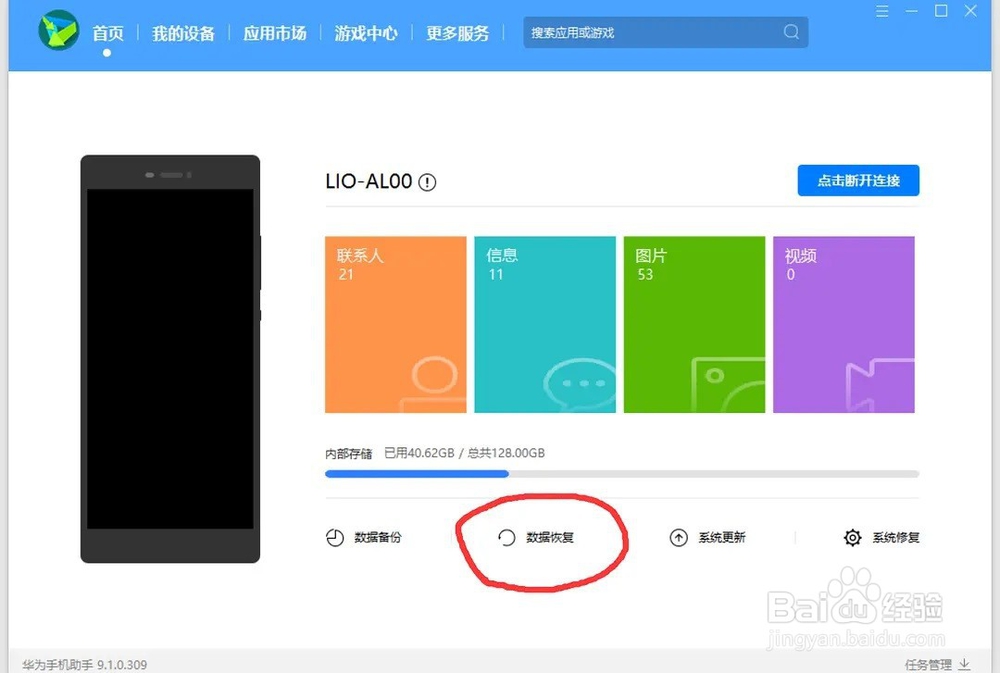Click the 点击断开连接 disconnect button
This screenshot has height=673, width=1000.
(858, 181)
